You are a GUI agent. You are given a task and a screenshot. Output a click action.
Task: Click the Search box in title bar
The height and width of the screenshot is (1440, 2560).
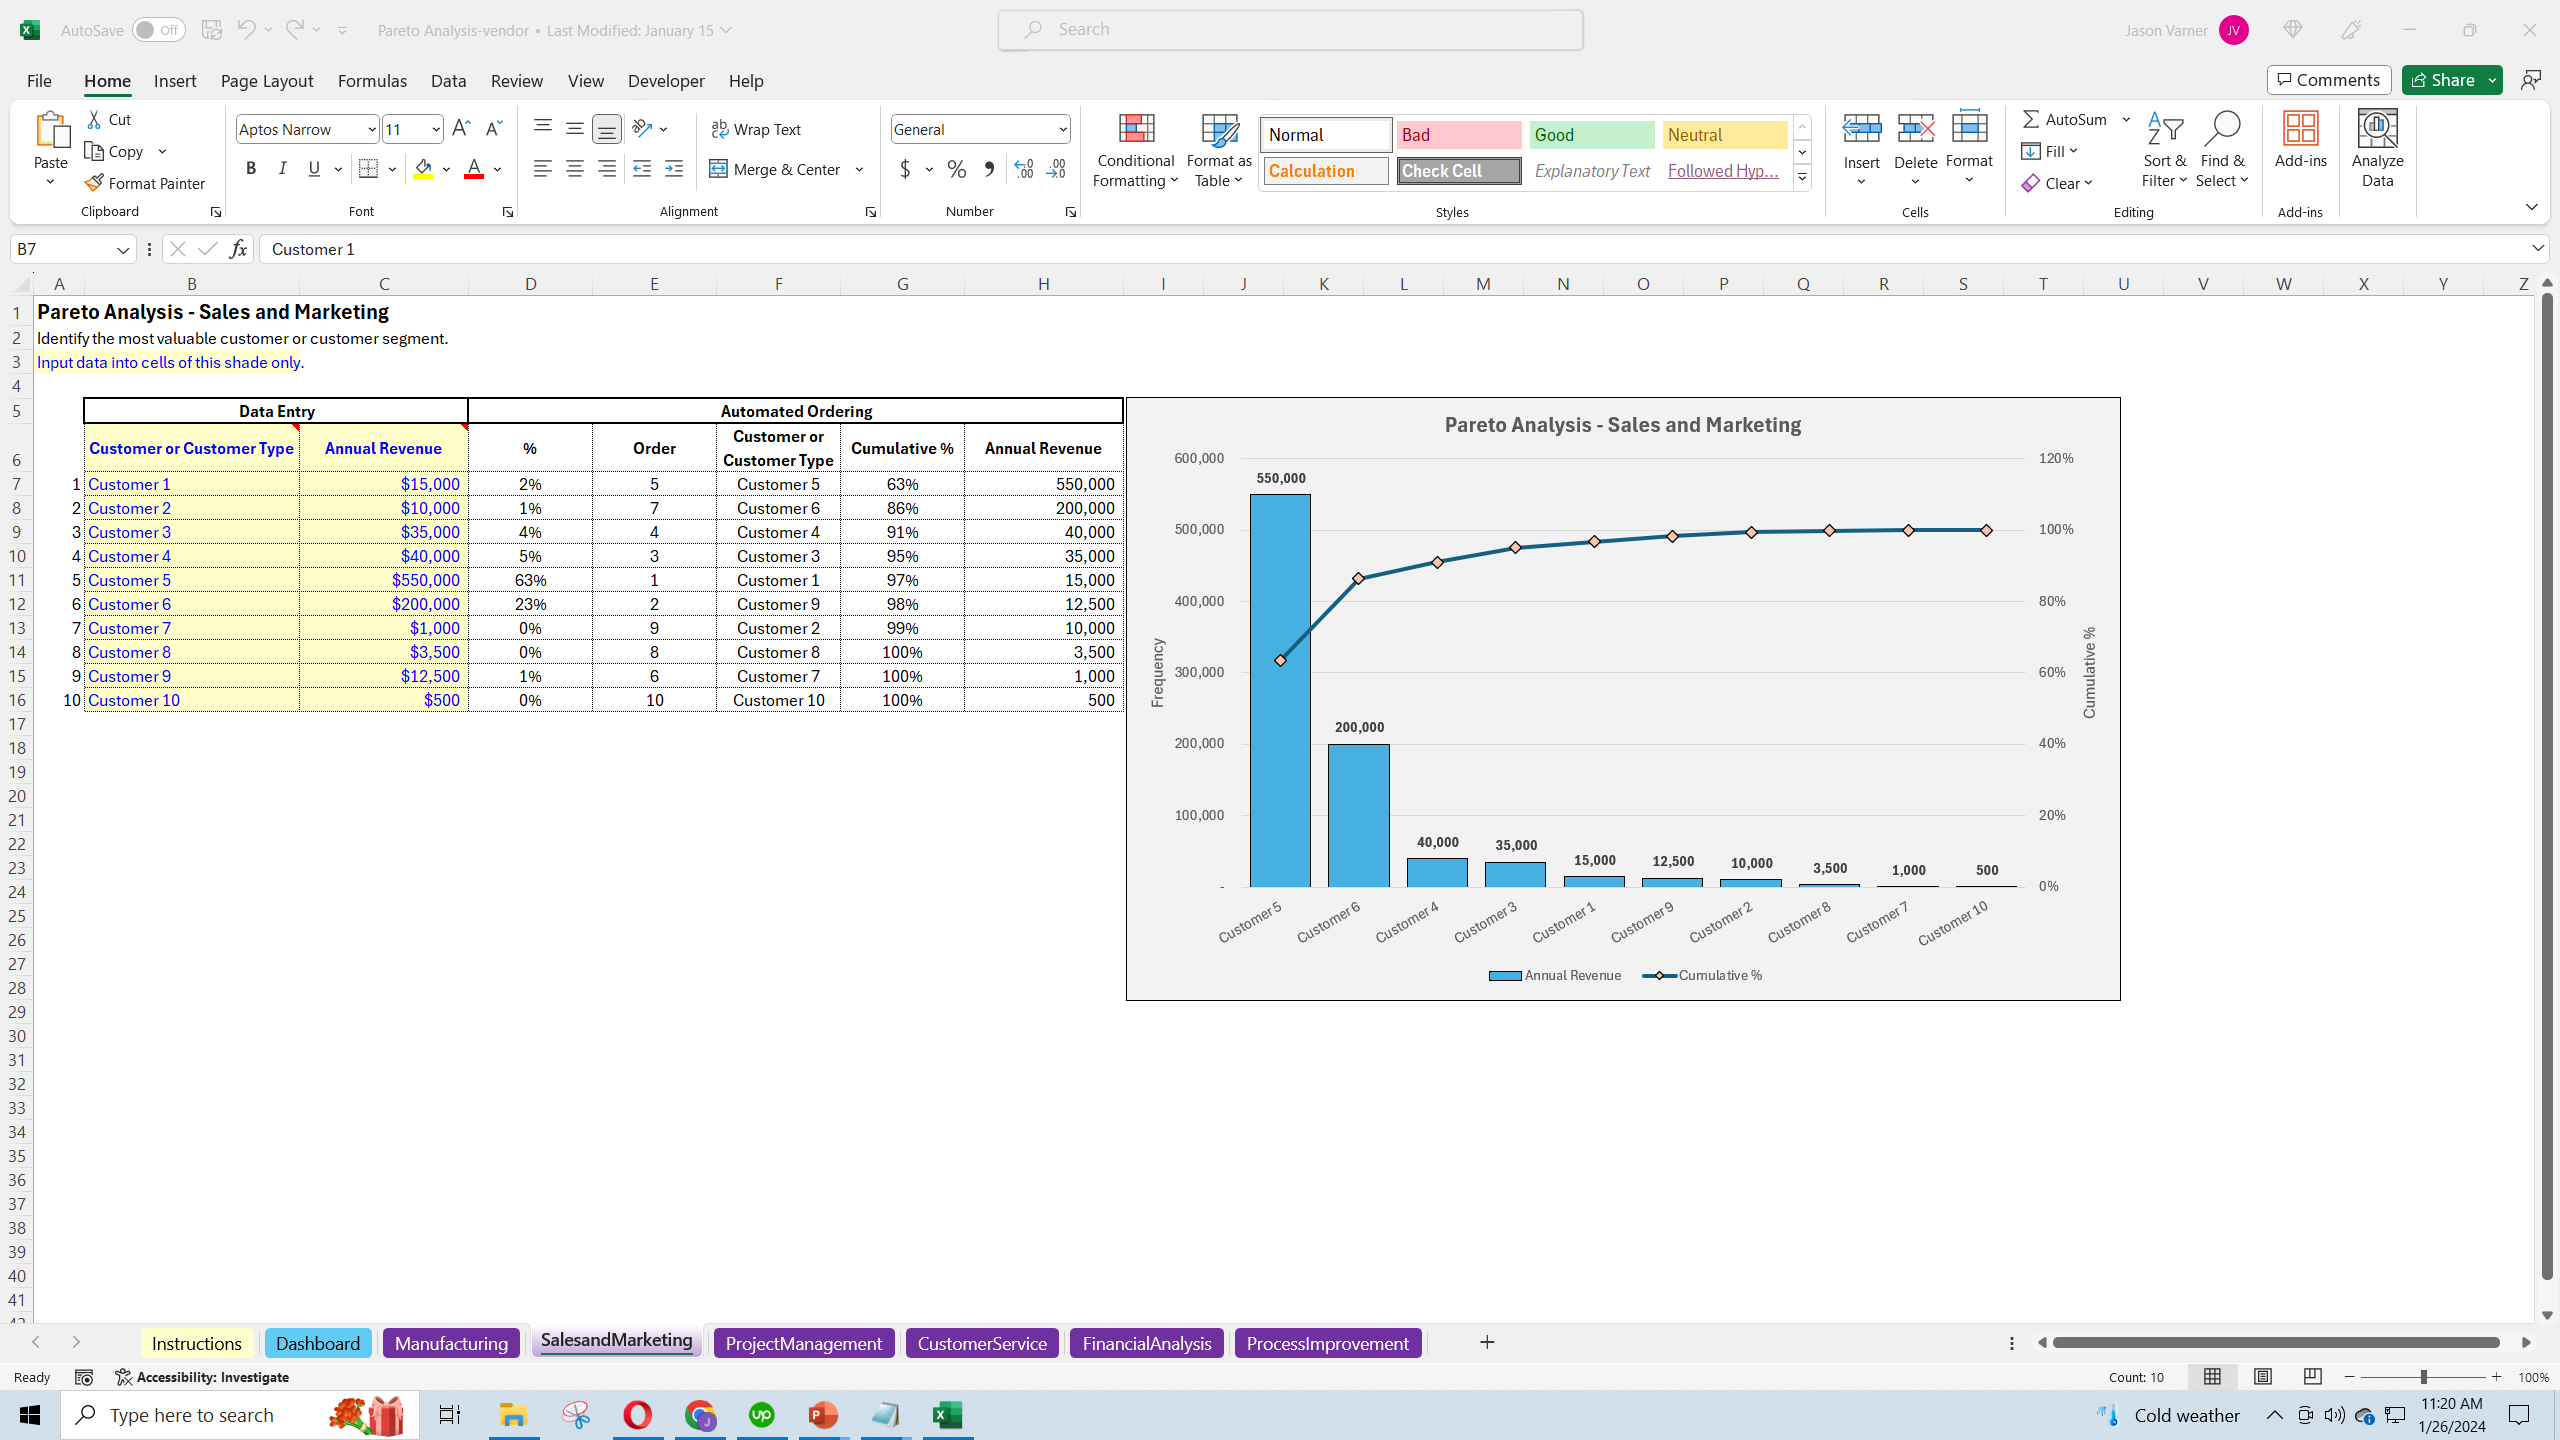[1290, 30]
